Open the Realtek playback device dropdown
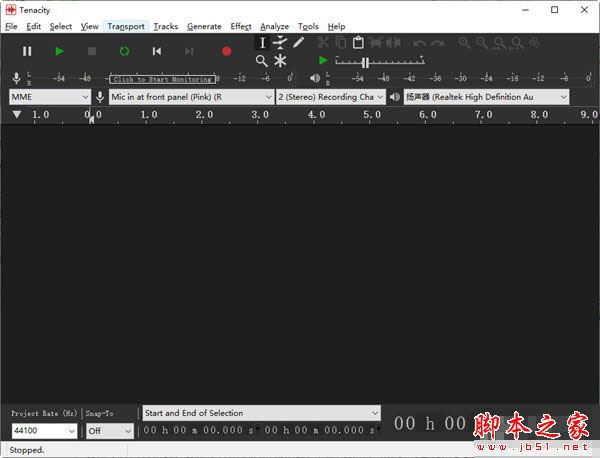The width and height of the screenshot is (600, 458). [x=486, y=97]
